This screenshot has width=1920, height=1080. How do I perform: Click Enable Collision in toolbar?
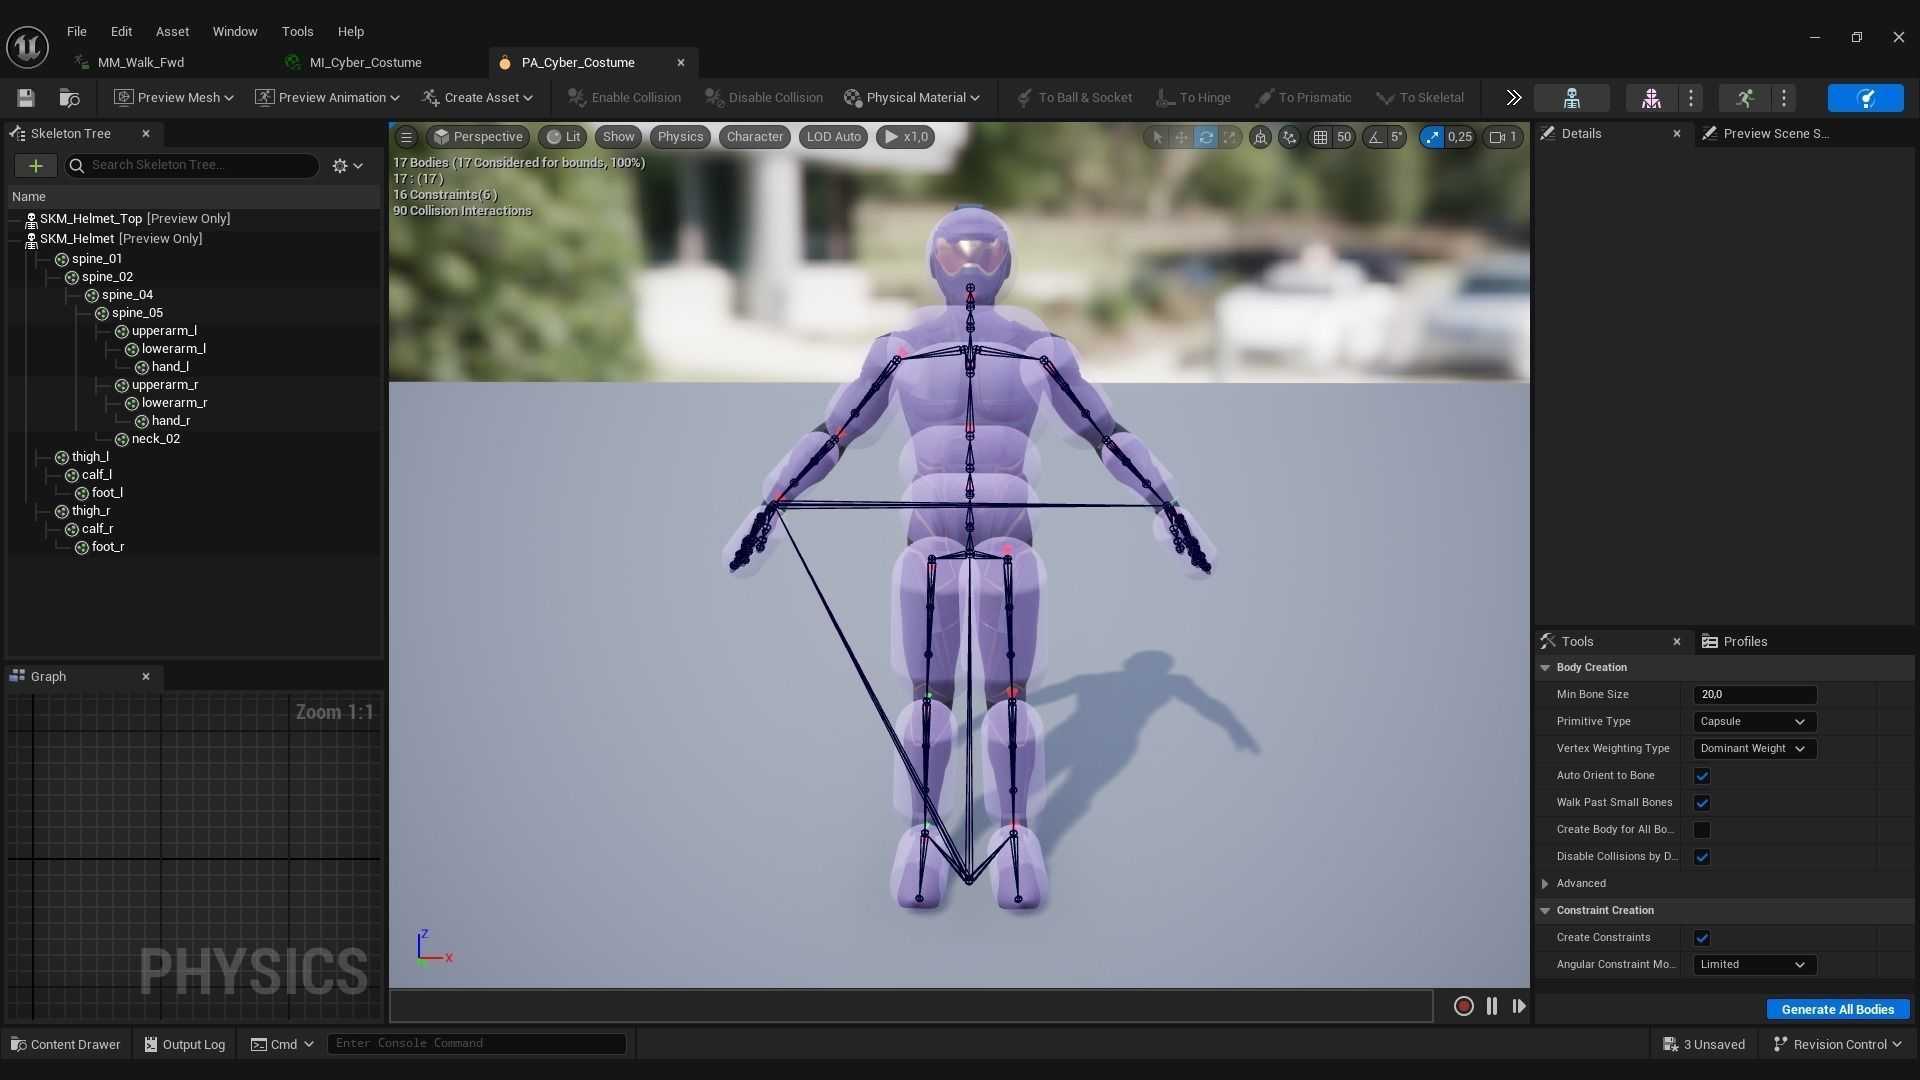pos(624,98)
